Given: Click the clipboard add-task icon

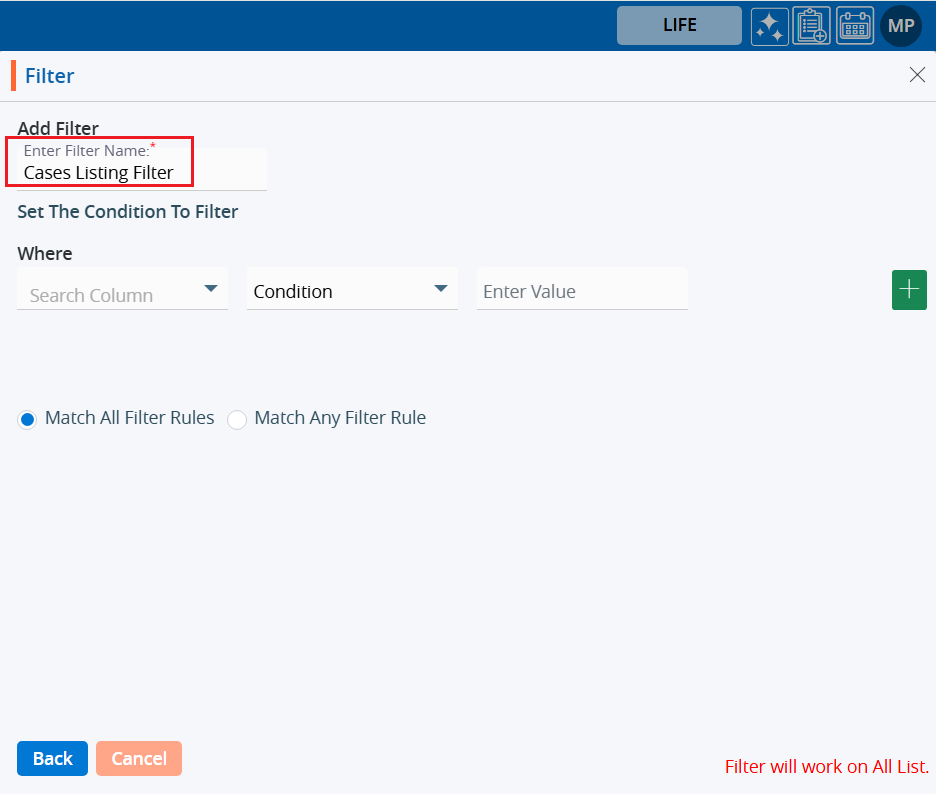Looking at the screenshot, I should tap(811, 26).
